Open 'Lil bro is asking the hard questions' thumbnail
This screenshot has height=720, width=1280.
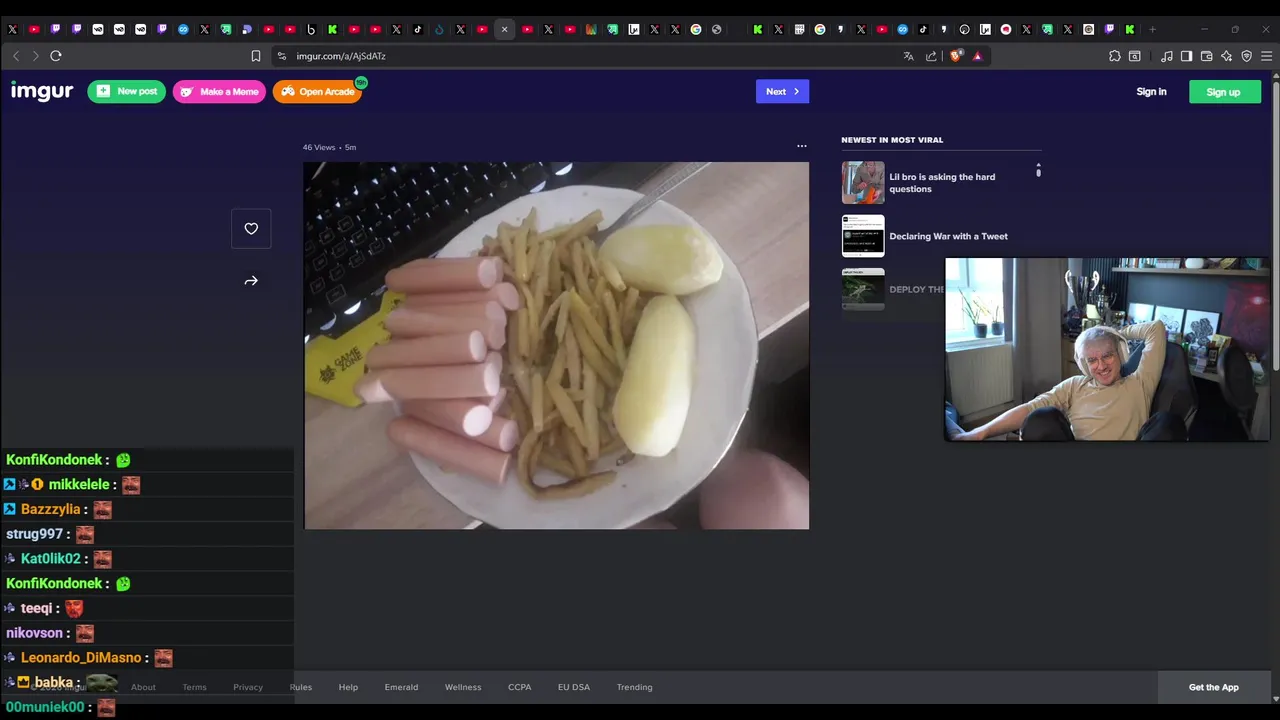coord(863,183)
